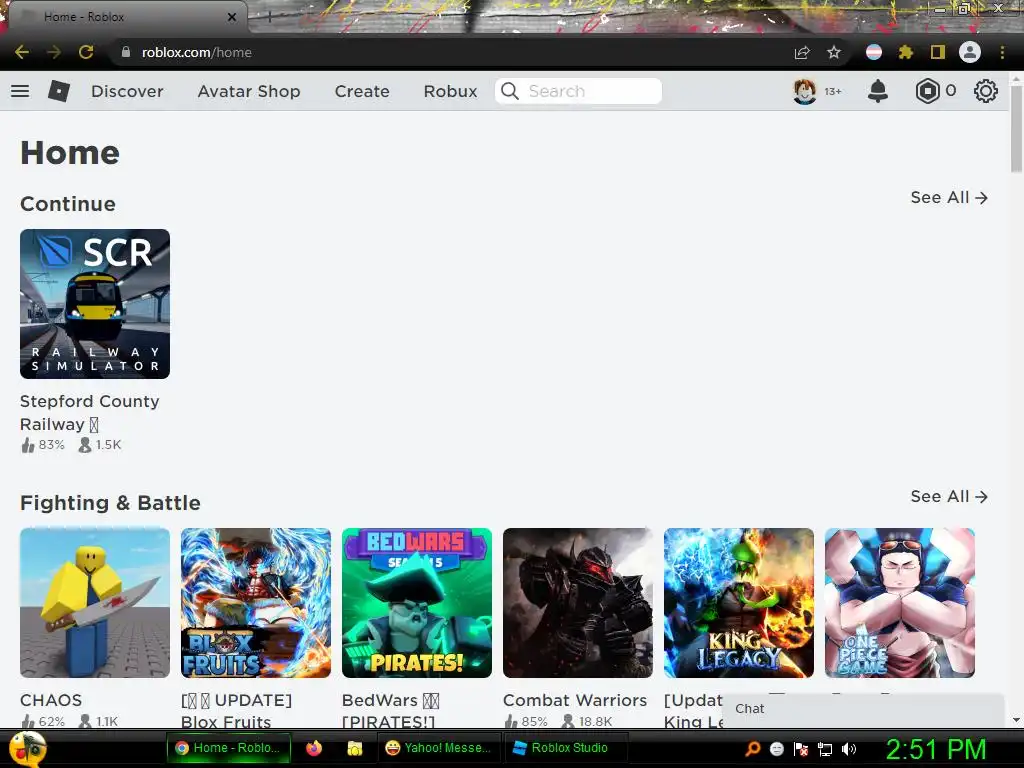Viewport: 1024px width, 768px height.
Task: Click the network tray icon
Action: click(x=825, y=749)
